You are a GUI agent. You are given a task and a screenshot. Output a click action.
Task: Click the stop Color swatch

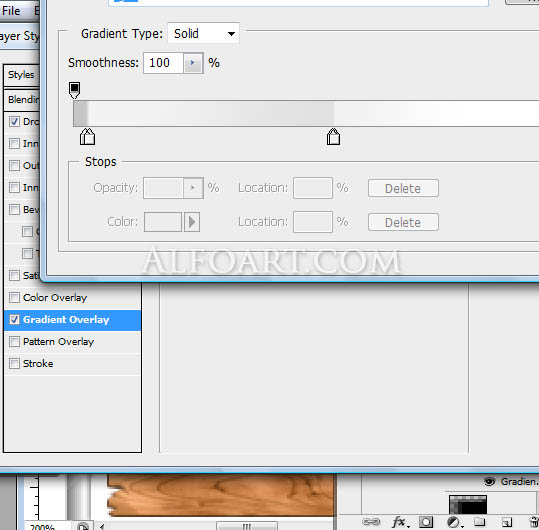[163, 222]
